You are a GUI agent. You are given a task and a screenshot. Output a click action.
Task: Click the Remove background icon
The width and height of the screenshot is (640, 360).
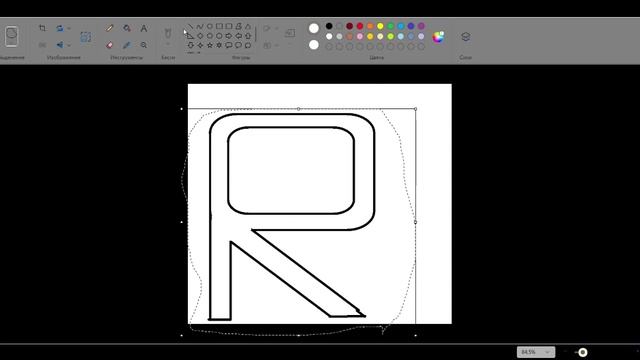coord(85,37)
